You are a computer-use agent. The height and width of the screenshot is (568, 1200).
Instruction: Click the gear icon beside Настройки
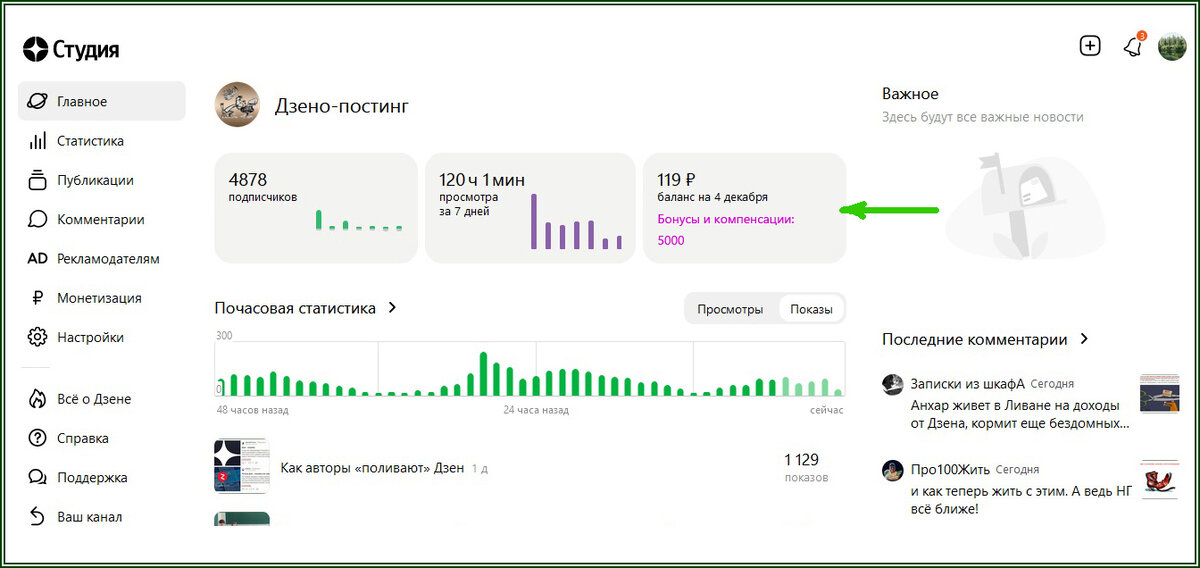pyautogui.click(x=38, y=337)
